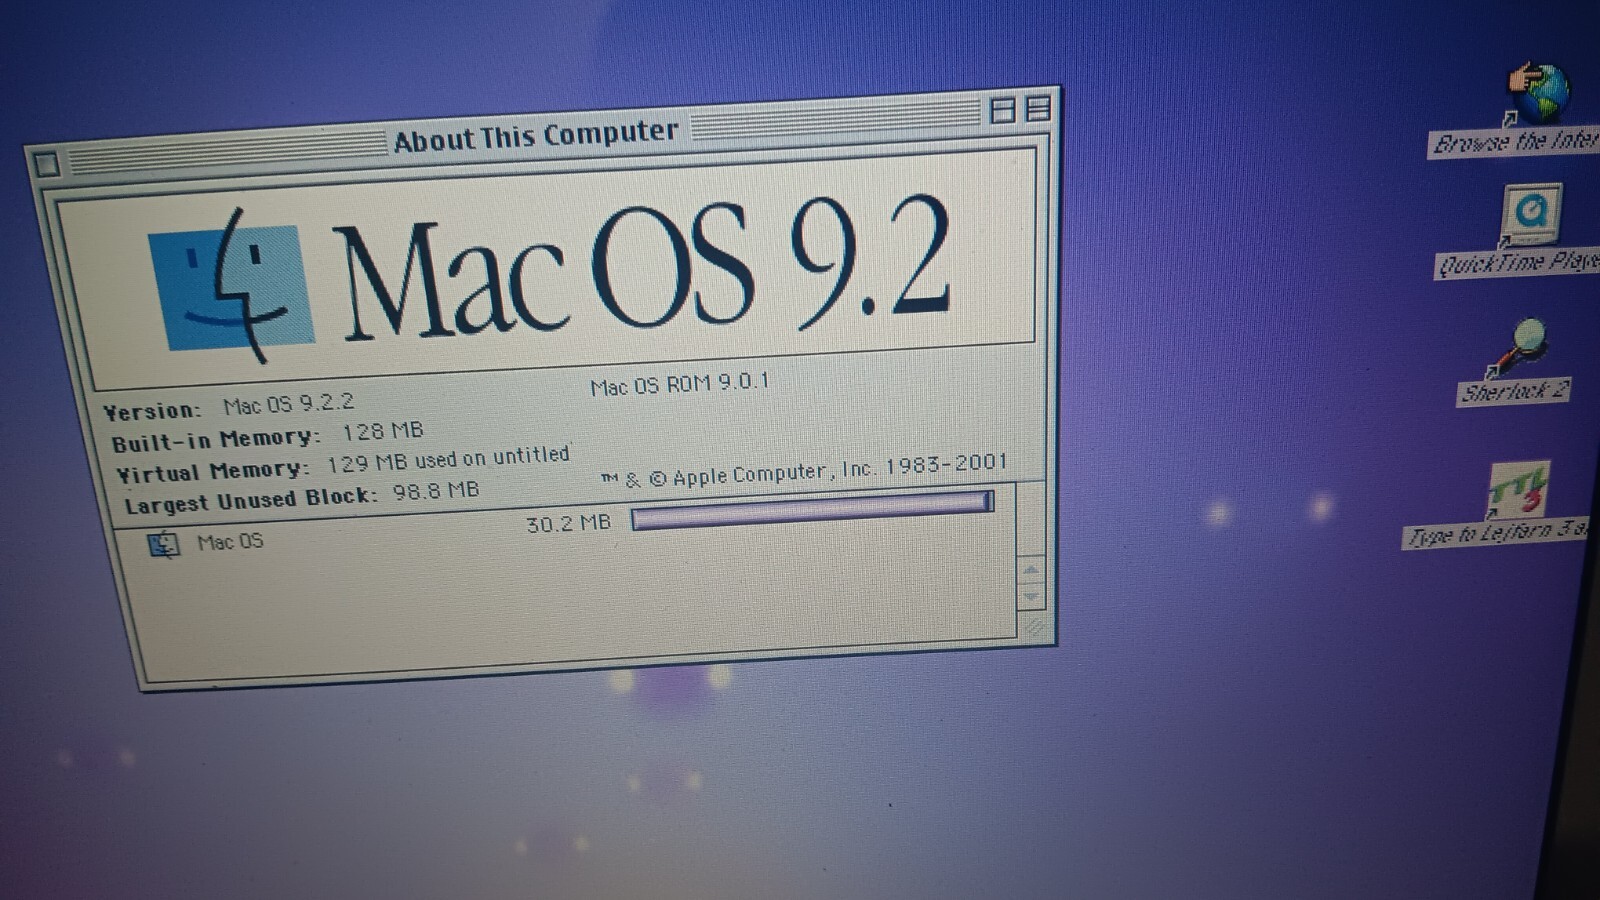This screenshot has height=900, width=1600.
Task: Click the Finder face logo in About window
Action: (231, 285)
